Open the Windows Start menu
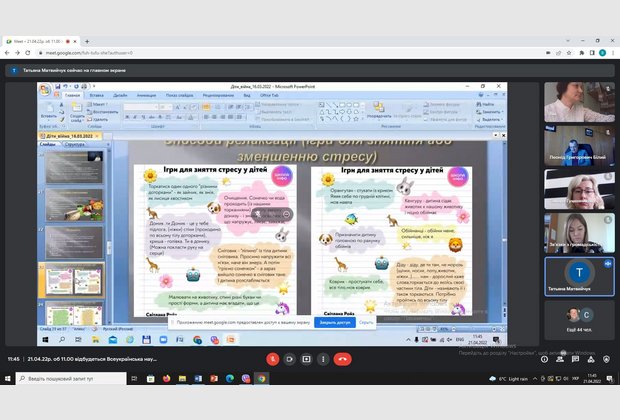Screen dimensions: 620x420 [x=8, y=379]
